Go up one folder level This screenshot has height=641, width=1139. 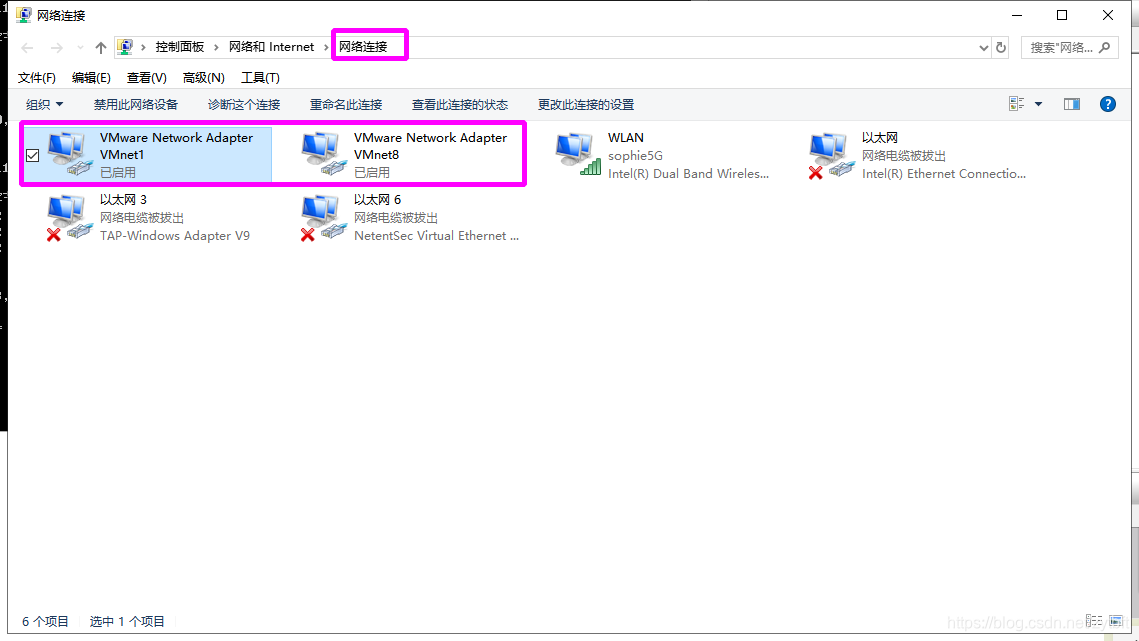click(x=101, y=48)
